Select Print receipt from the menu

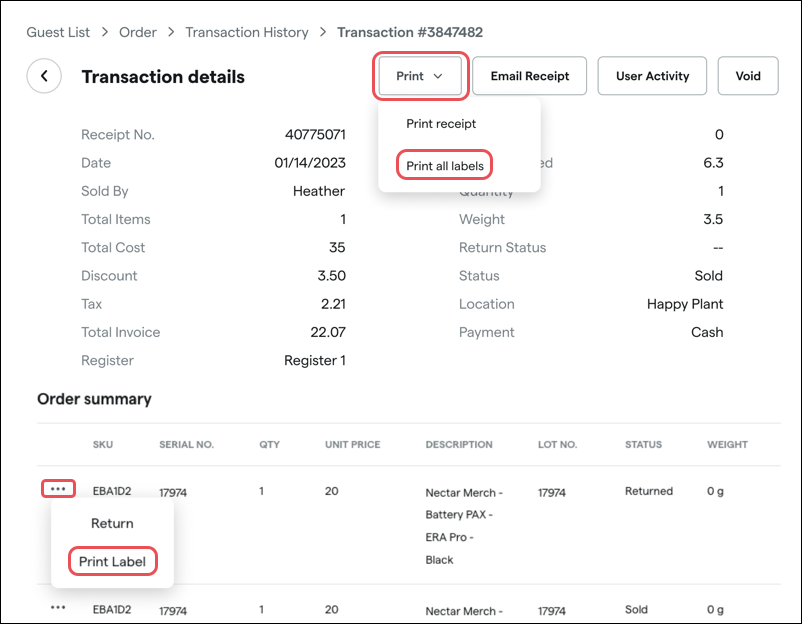point(441,124)
